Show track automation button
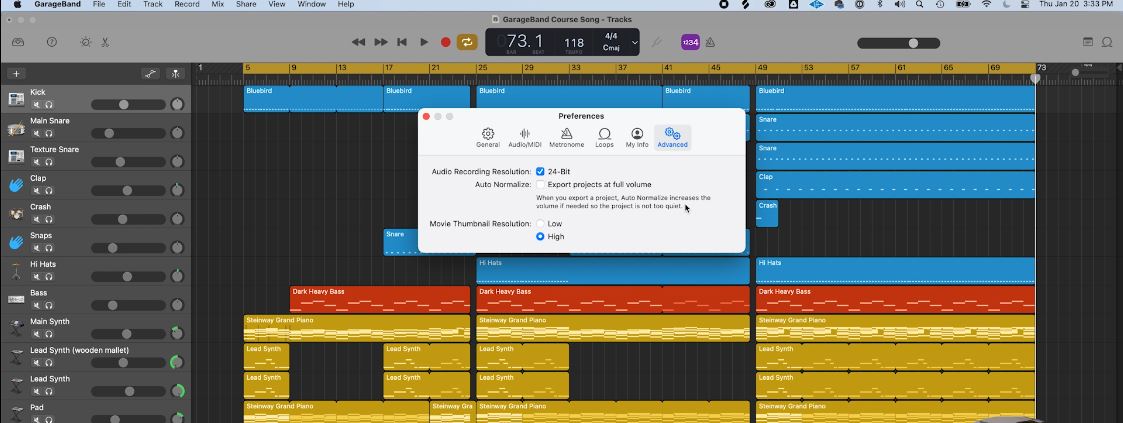 [x=150, y=74]
